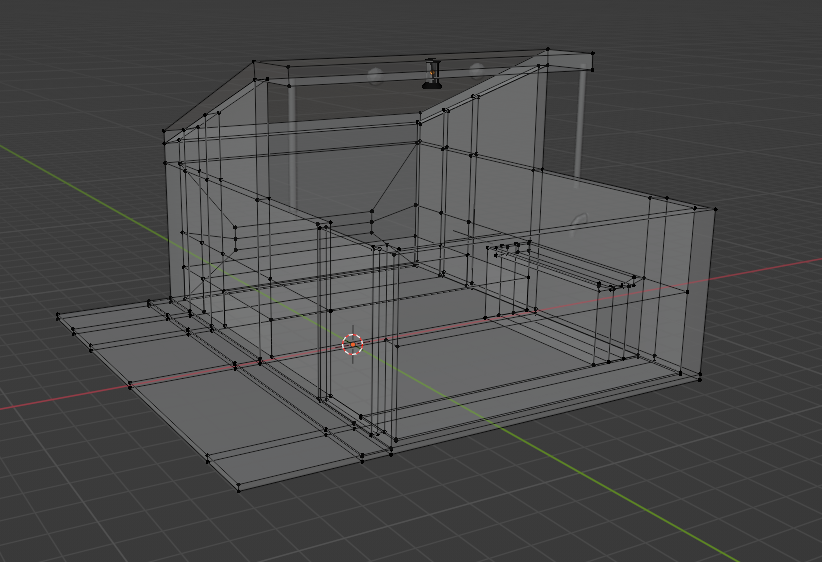Select the floor-edge vertex on the red X axis, left
The image size is (822, 562).
tap(130, 386)
